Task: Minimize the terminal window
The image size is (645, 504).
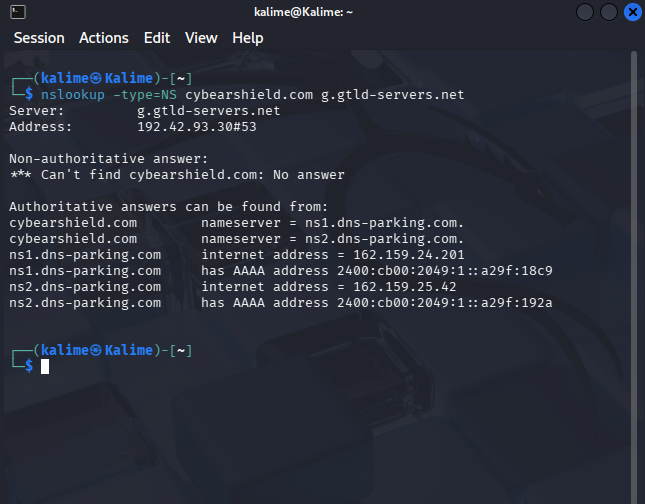Action: click(586, 12)
